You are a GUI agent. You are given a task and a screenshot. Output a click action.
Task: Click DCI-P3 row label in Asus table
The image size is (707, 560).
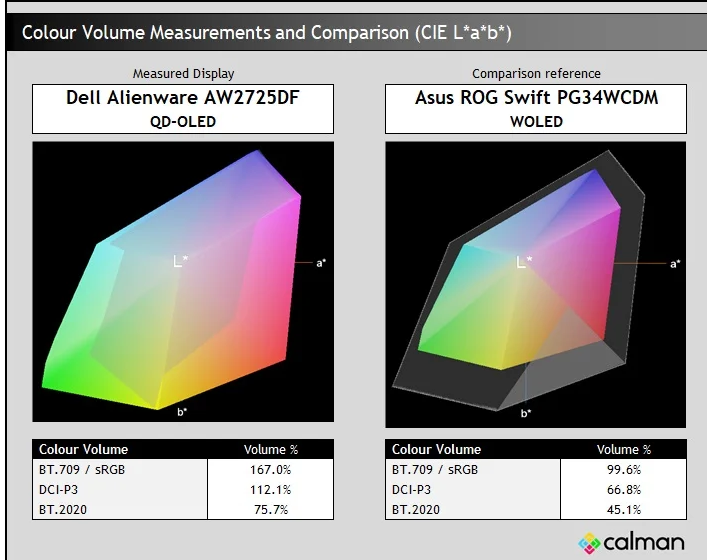(x=411, y=490)
